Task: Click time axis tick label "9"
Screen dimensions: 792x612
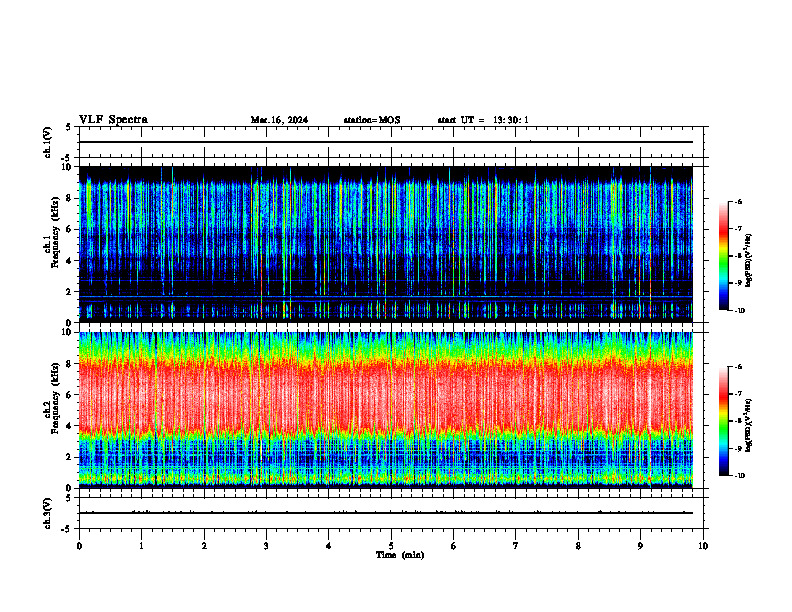Action: click(640, 546)
